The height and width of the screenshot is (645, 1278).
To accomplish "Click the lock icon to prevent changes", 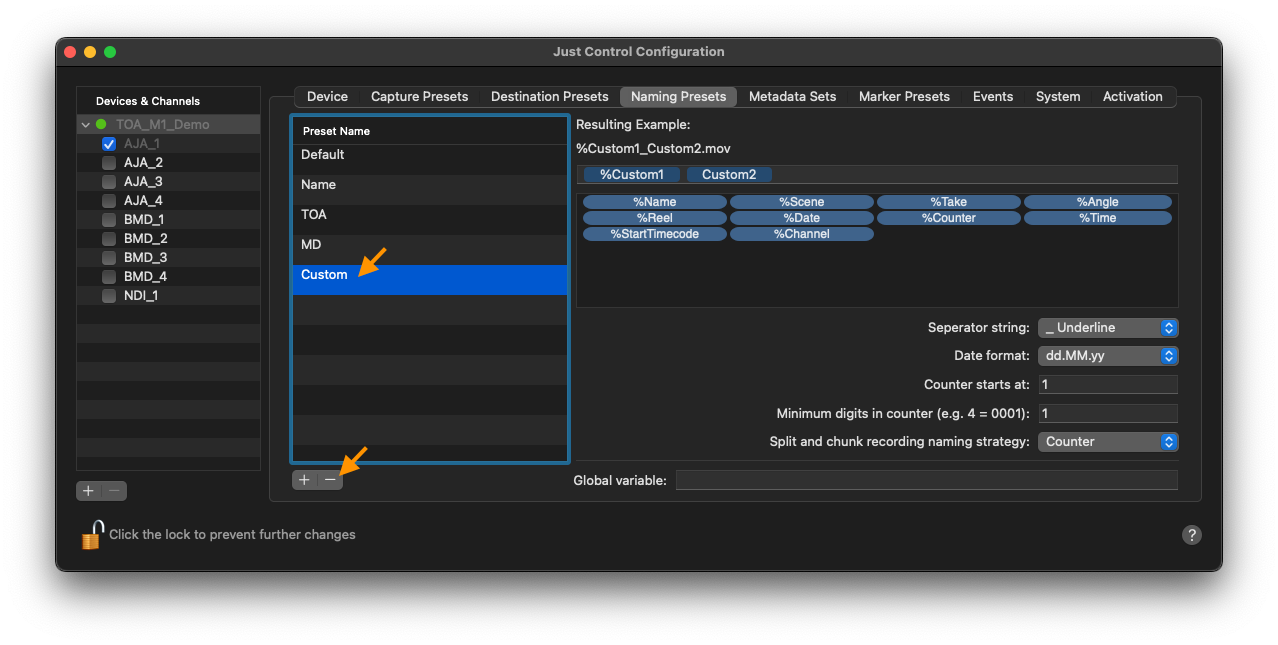I will point(92,535).
